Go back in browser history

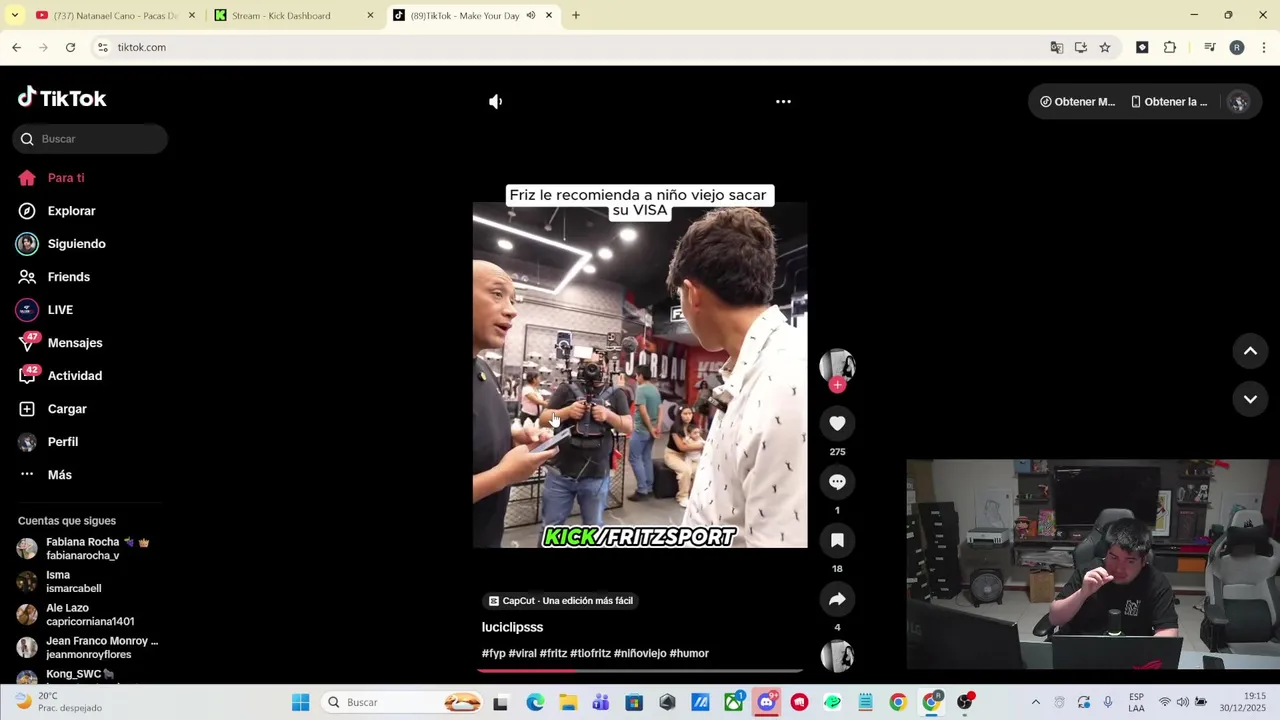point(16,47)
